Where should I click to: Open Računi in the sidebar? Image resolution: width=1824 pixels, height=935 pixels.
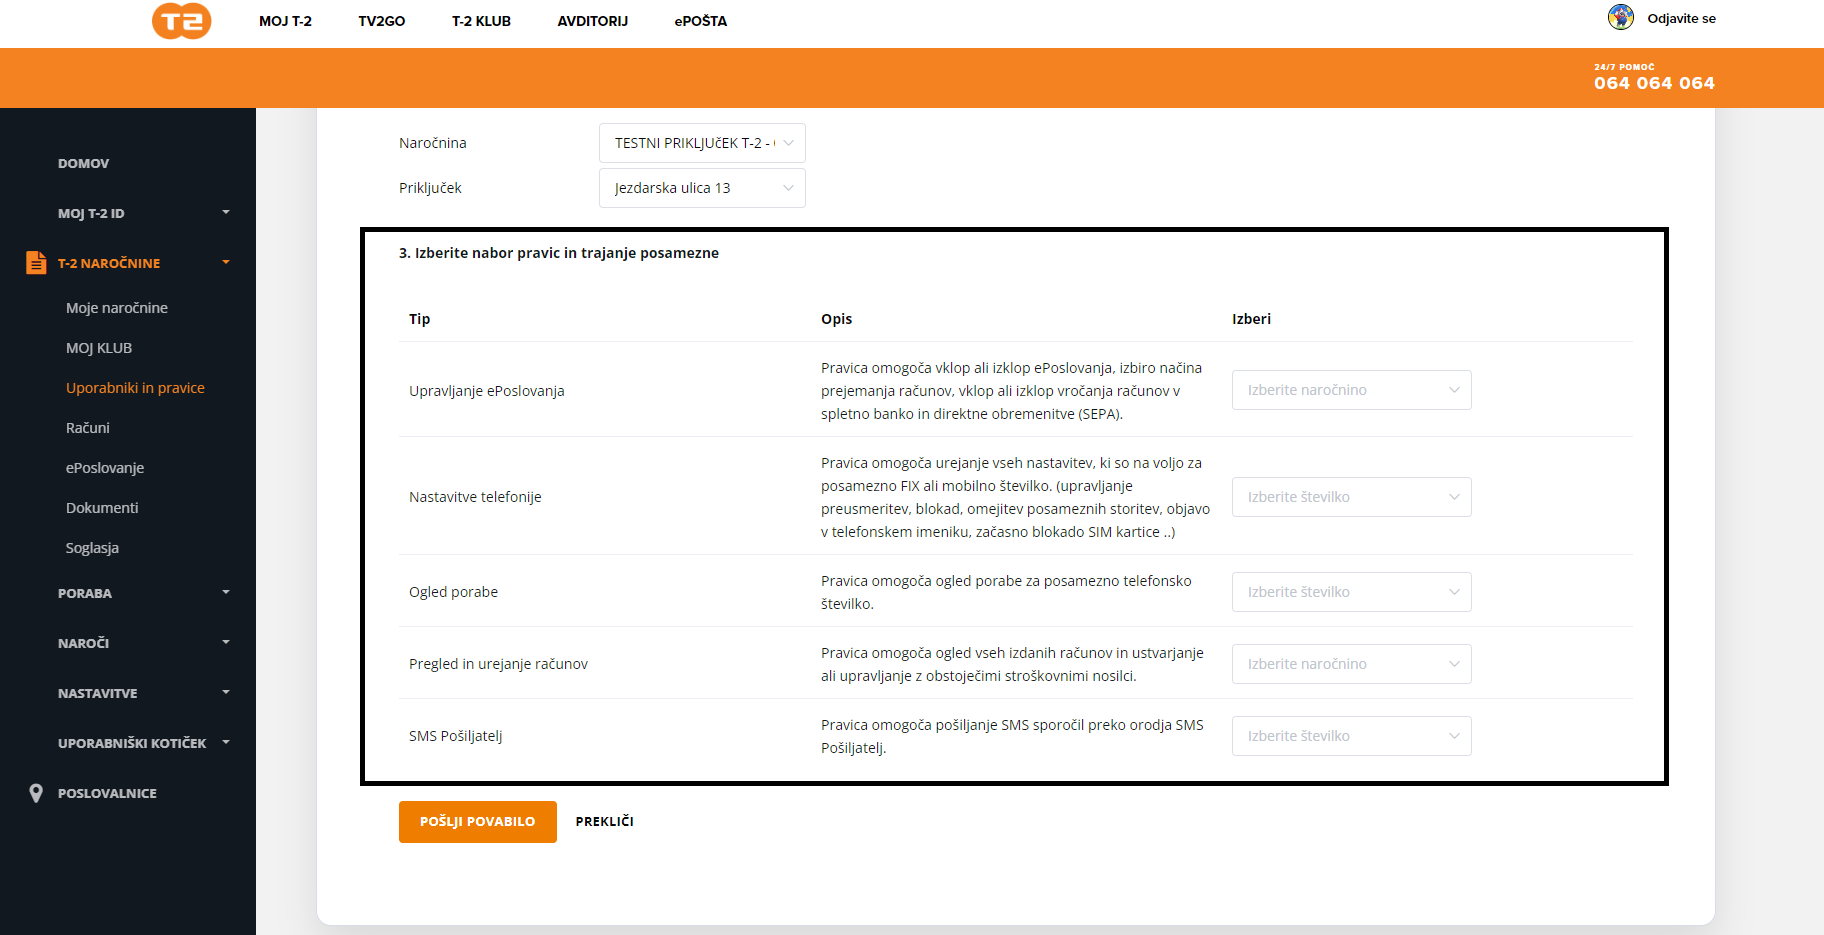coord(88,428)
